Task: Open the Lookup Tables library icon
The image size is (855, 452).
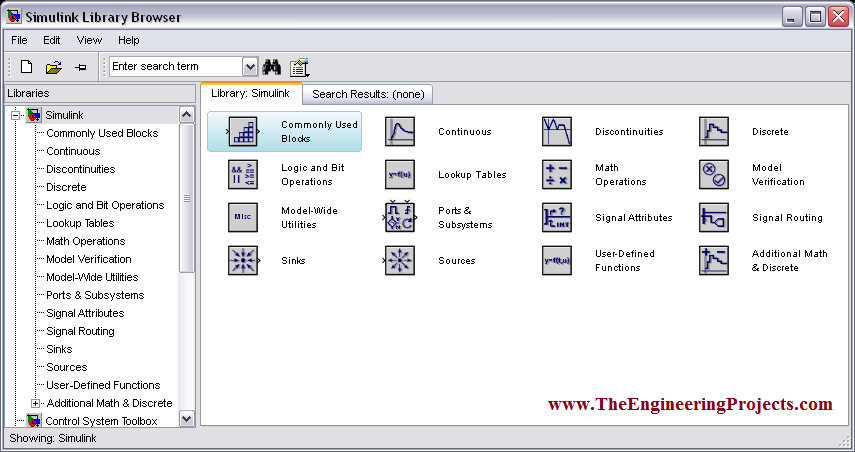Action: pos(400,174)
